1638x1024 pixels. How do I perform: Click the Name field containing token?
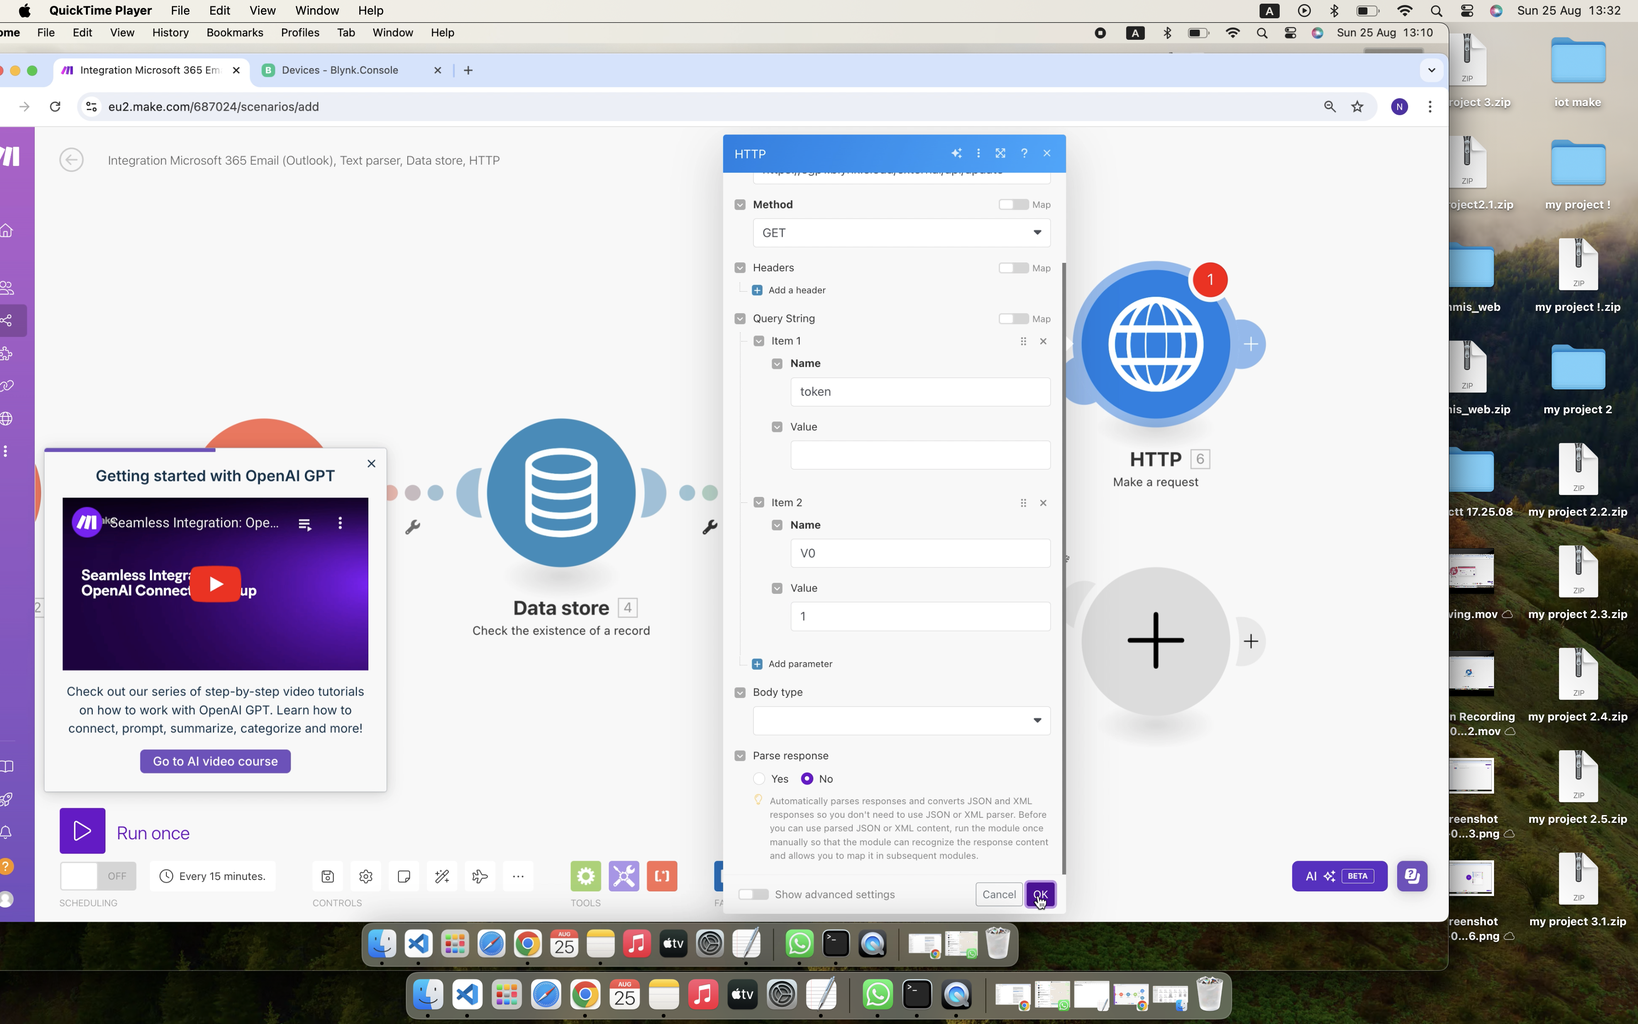pyautogui.click(x=920, y=392)
